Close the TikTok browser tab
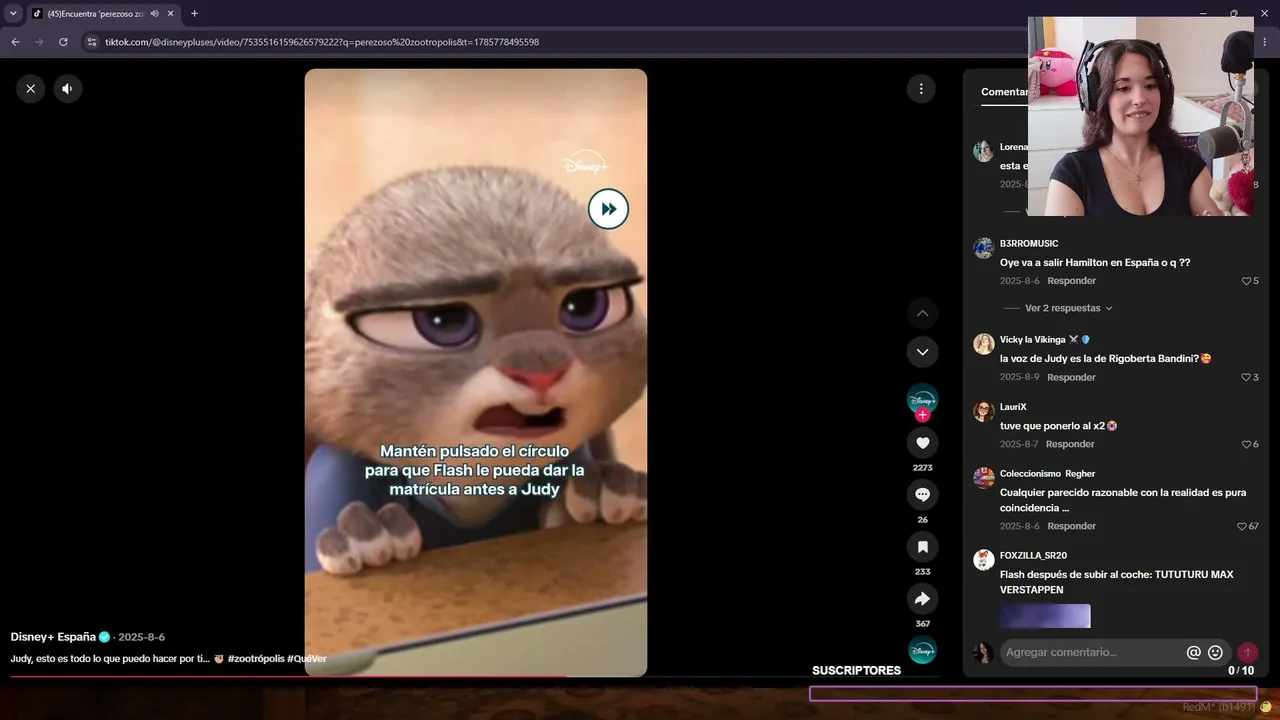 tap(171, 14)
